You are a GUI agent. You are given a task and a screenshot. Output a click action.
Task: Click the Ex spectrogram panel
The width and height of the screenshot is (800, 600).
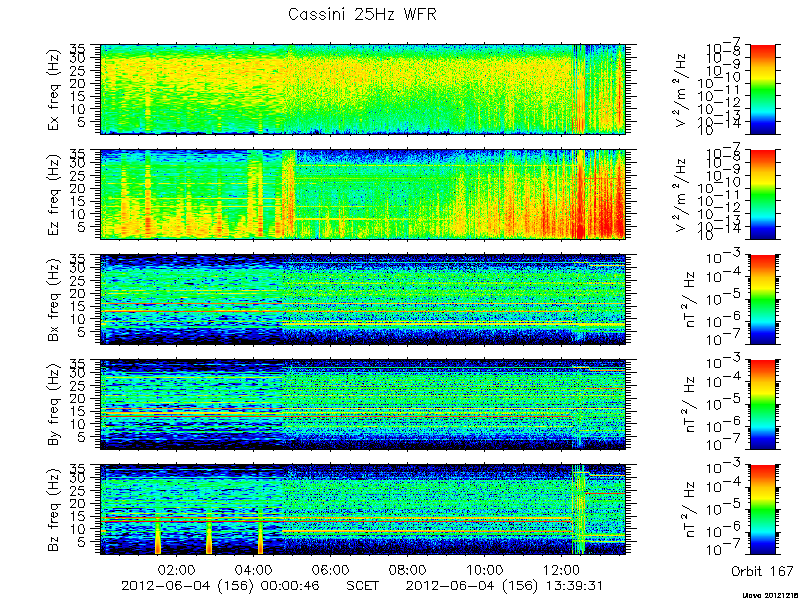[x=363, y=89]
